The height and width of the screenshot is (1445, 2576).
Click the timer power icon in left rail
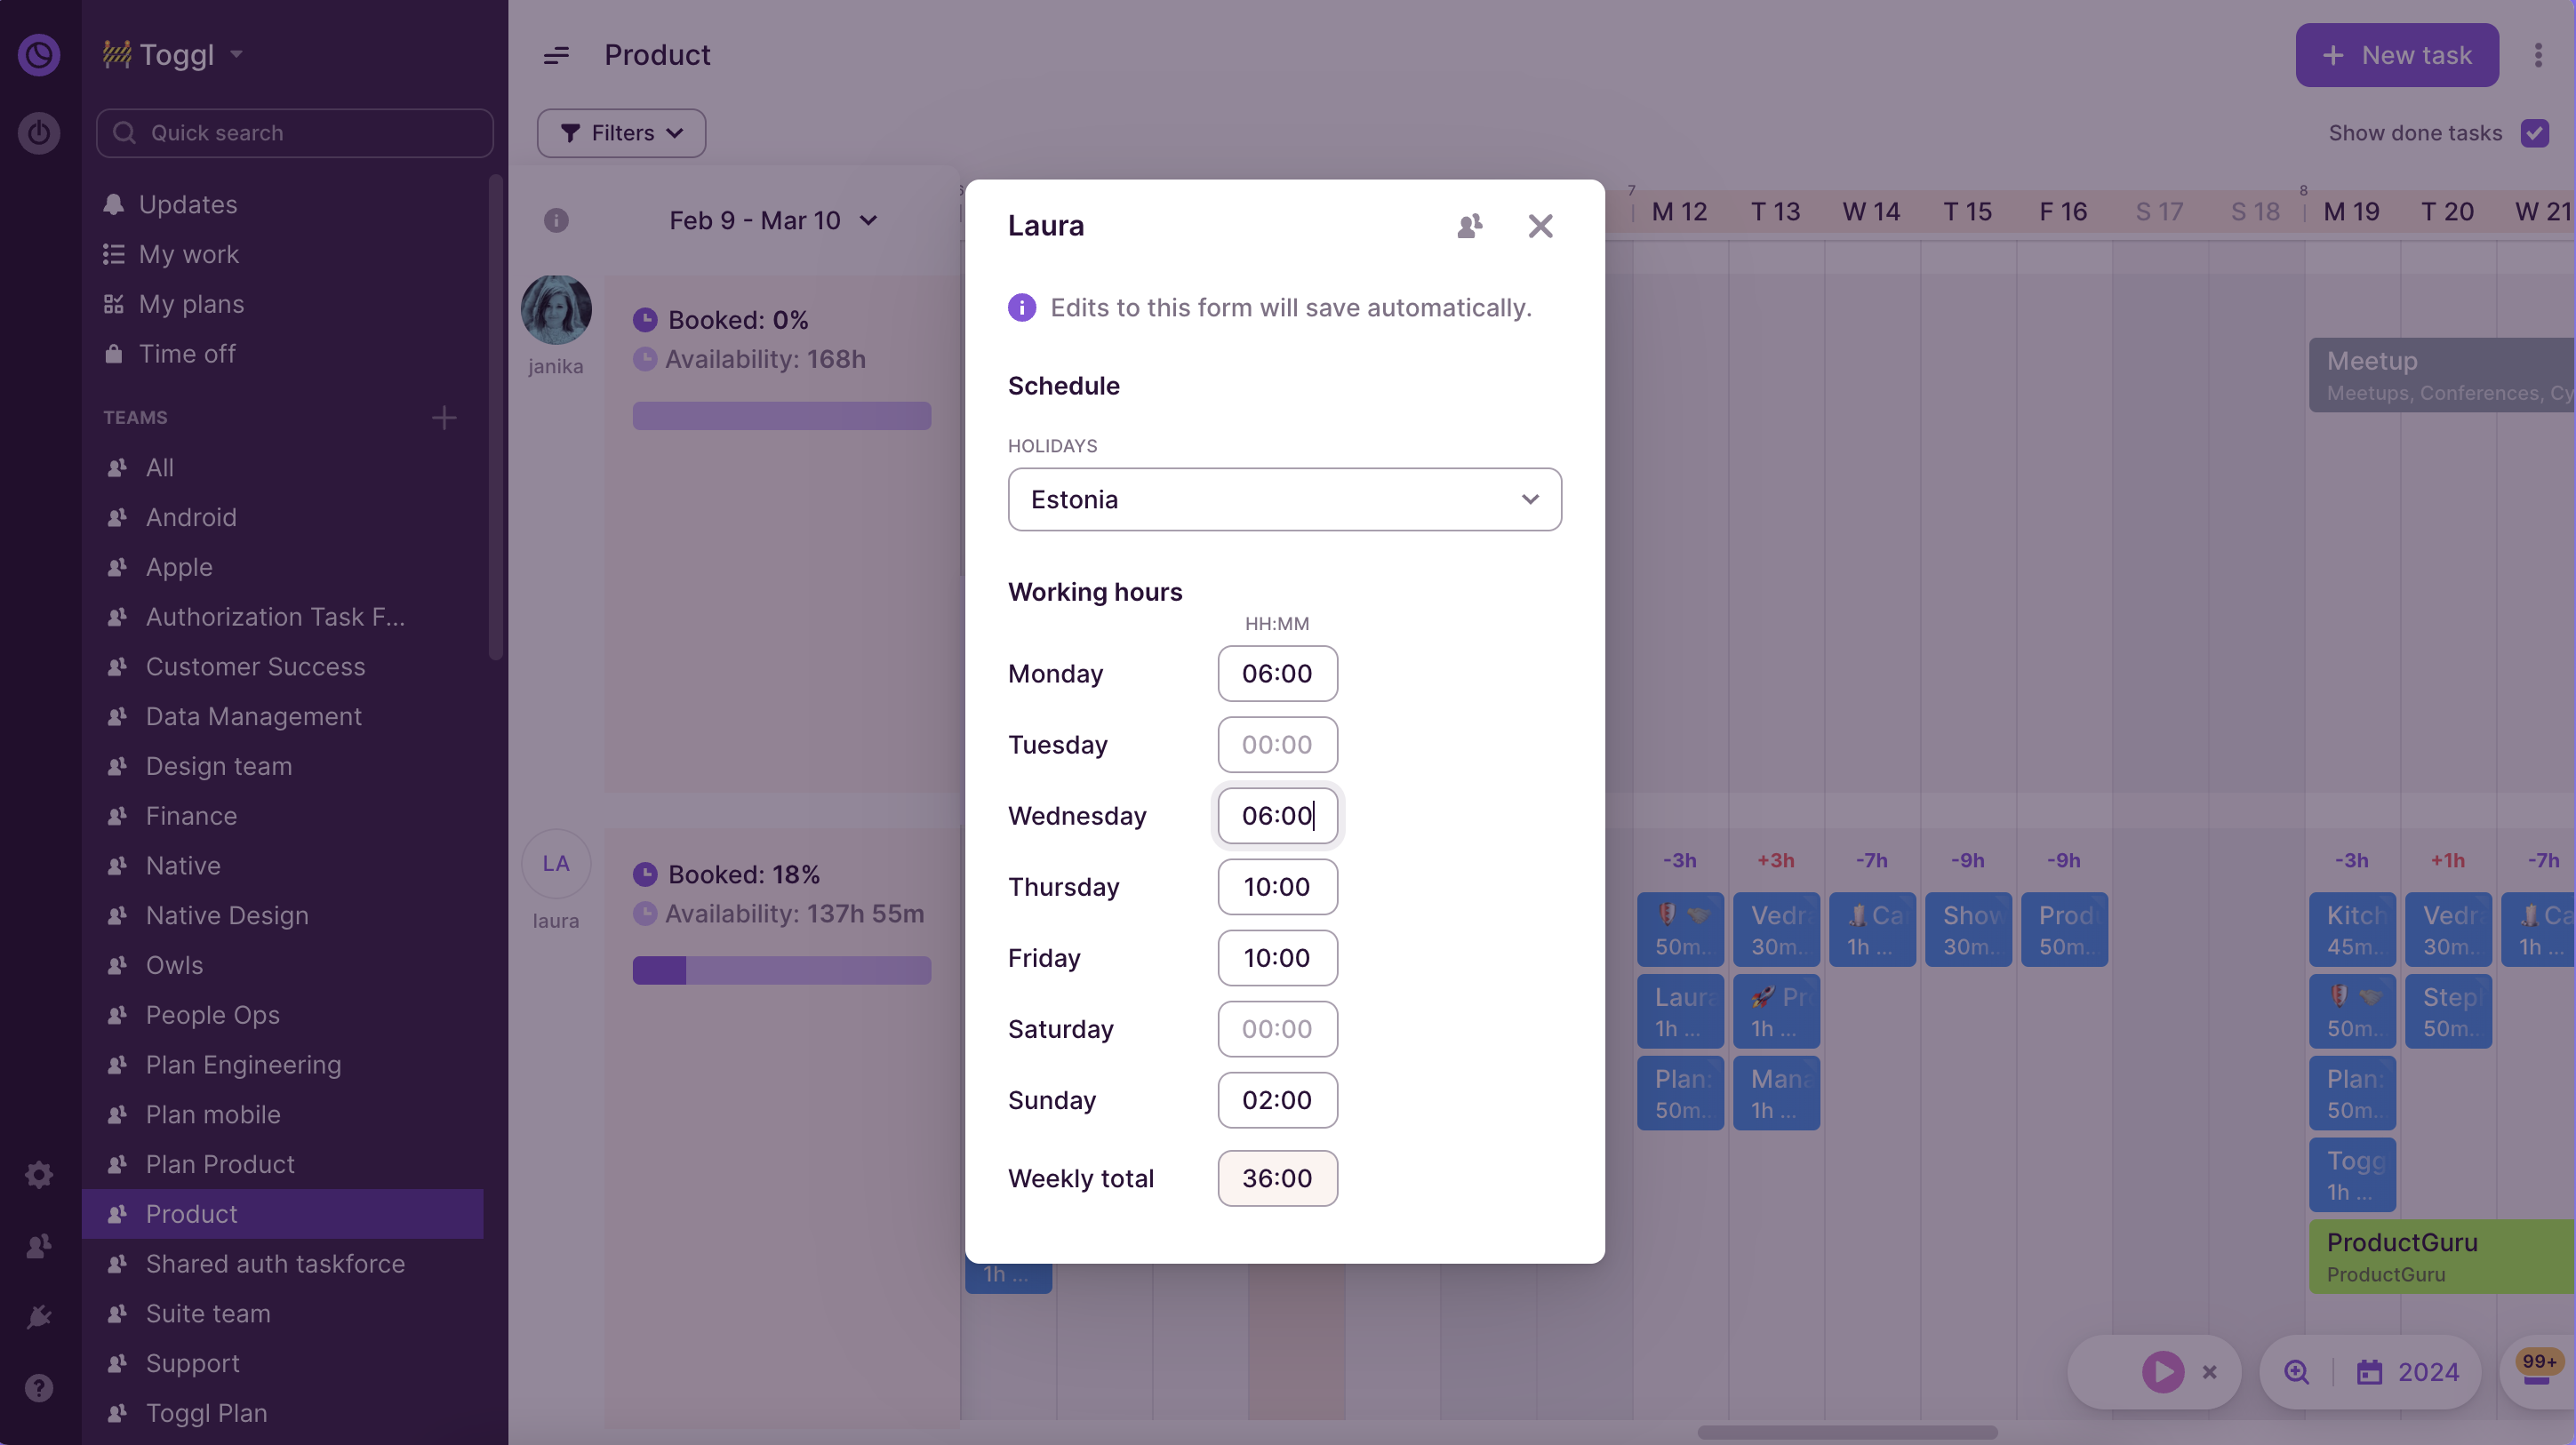click(39, 133)
